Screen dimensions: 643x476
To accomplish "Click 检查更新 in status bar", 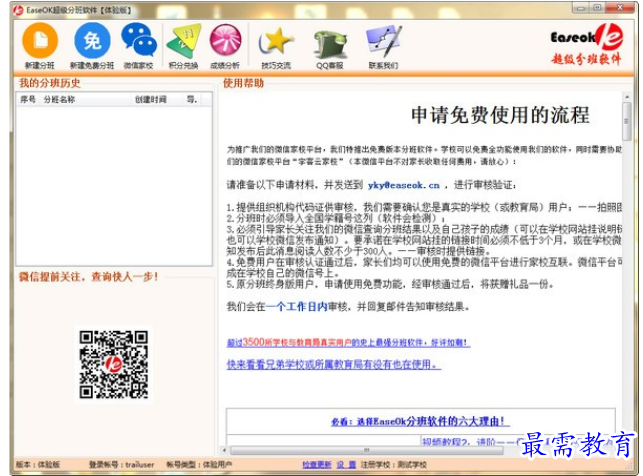I will (317, 465).
